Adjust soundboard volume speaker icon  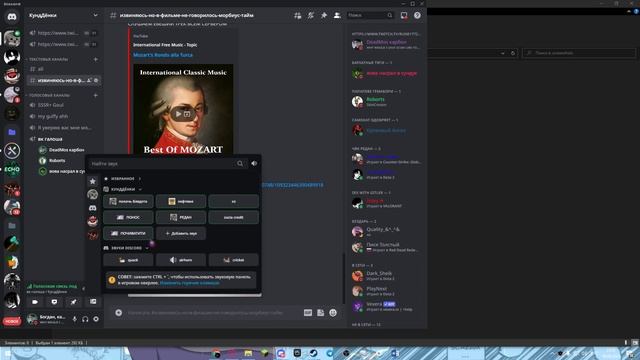254,163
